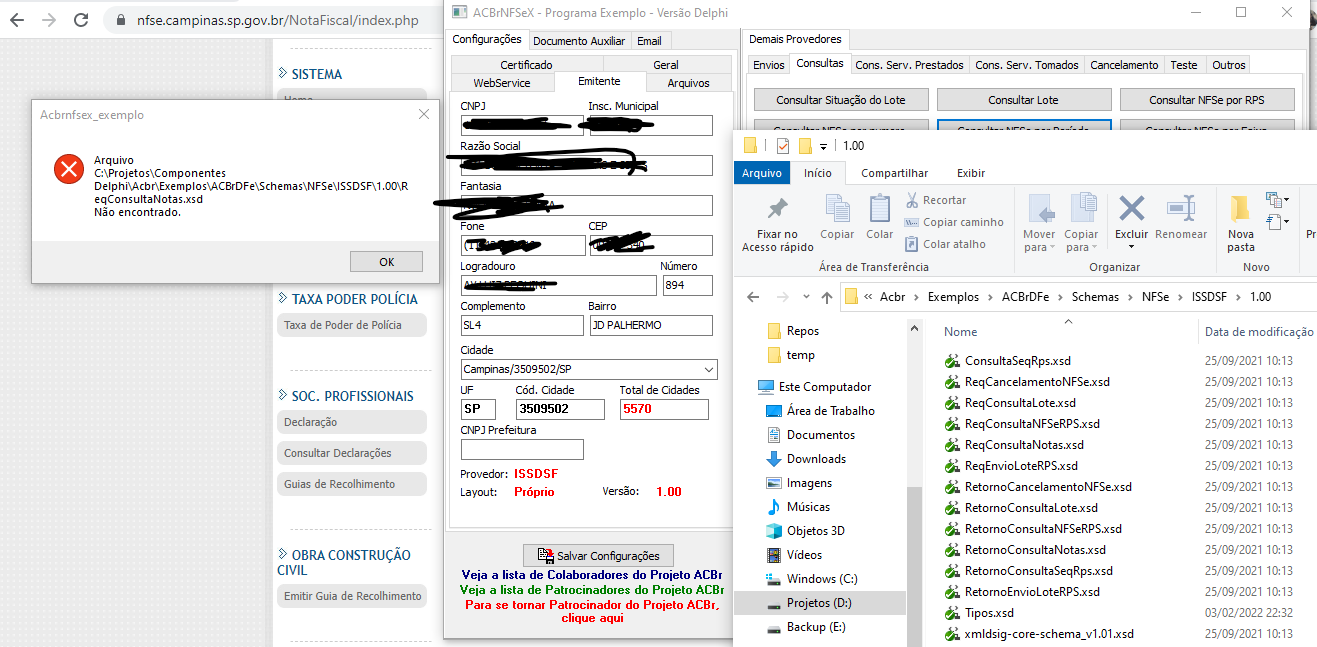Expand the Mover para dropdown

pyautogui.click(x=1052, y=247)
